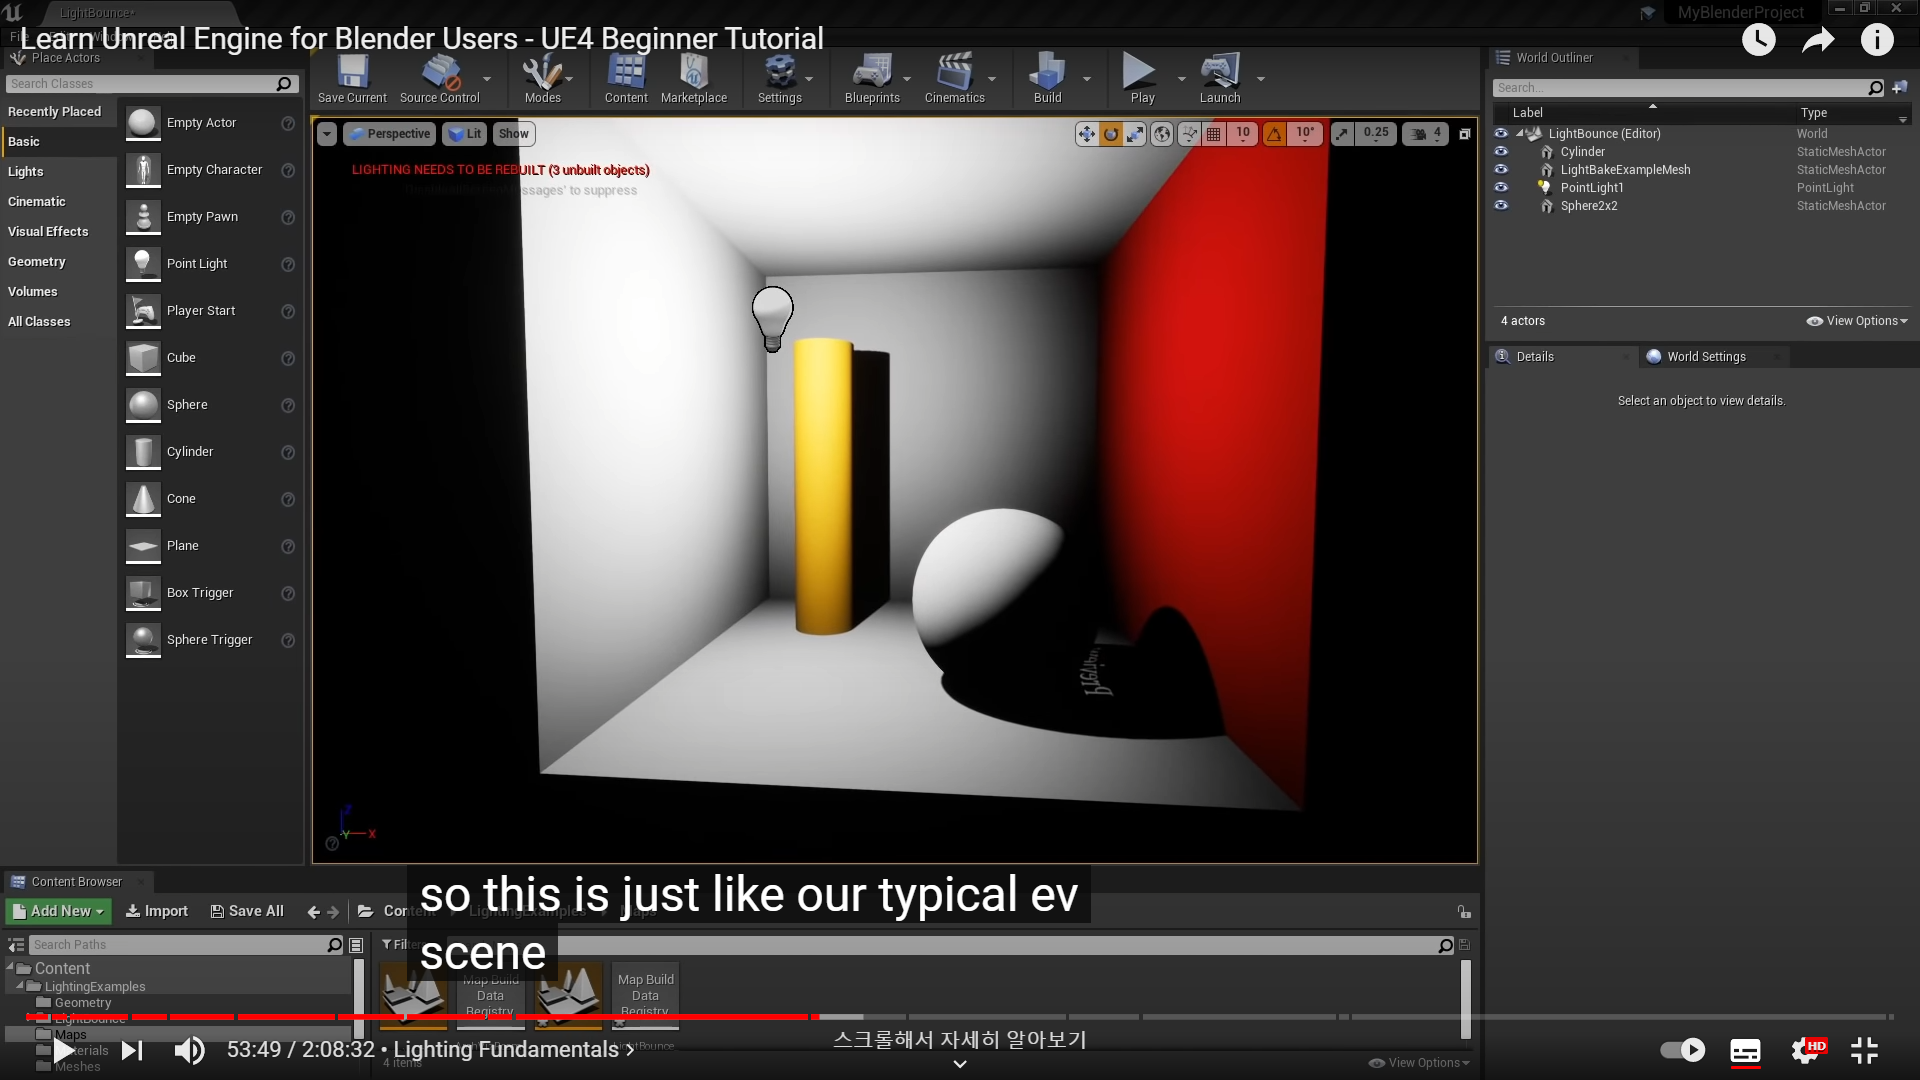Click the Save All button
The image size is (1920, 1080).
pyautogui.click(x=247, y=911)
